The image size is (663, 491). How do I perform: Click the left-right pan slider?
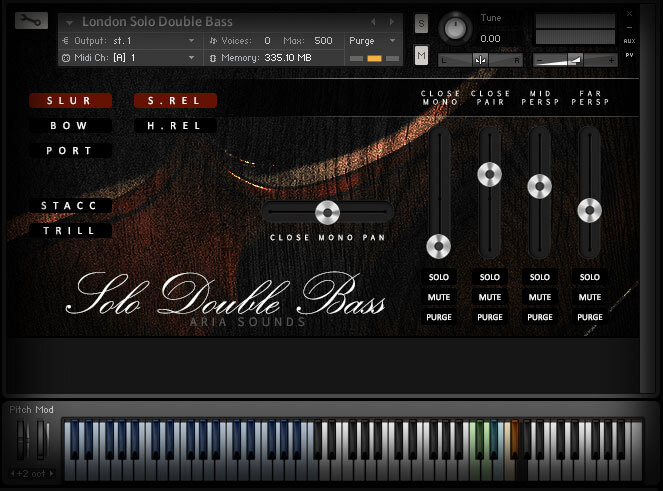point(480,60)
